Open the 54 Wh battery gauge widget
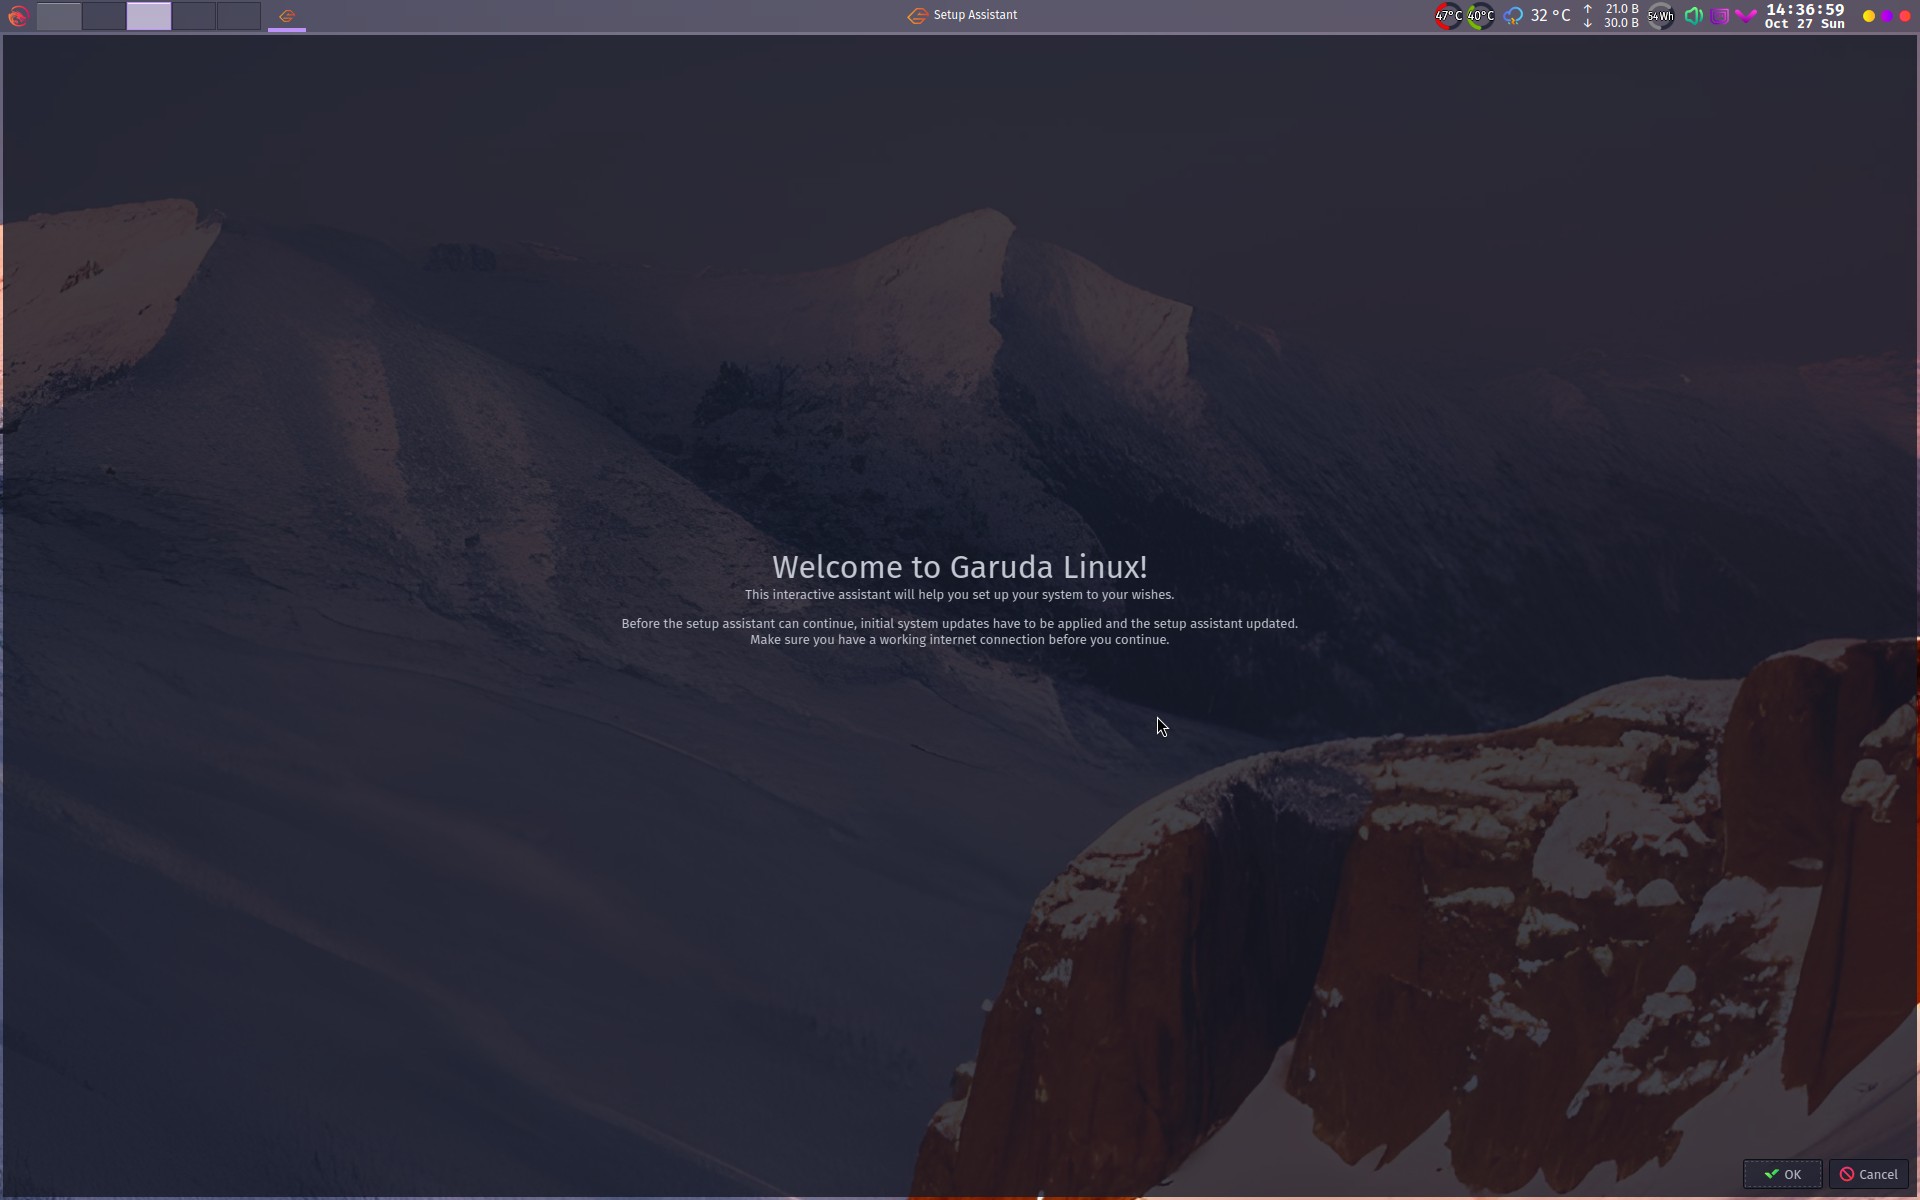This screenshot has height=1200, width=1920. click(x=1661, y=16)
